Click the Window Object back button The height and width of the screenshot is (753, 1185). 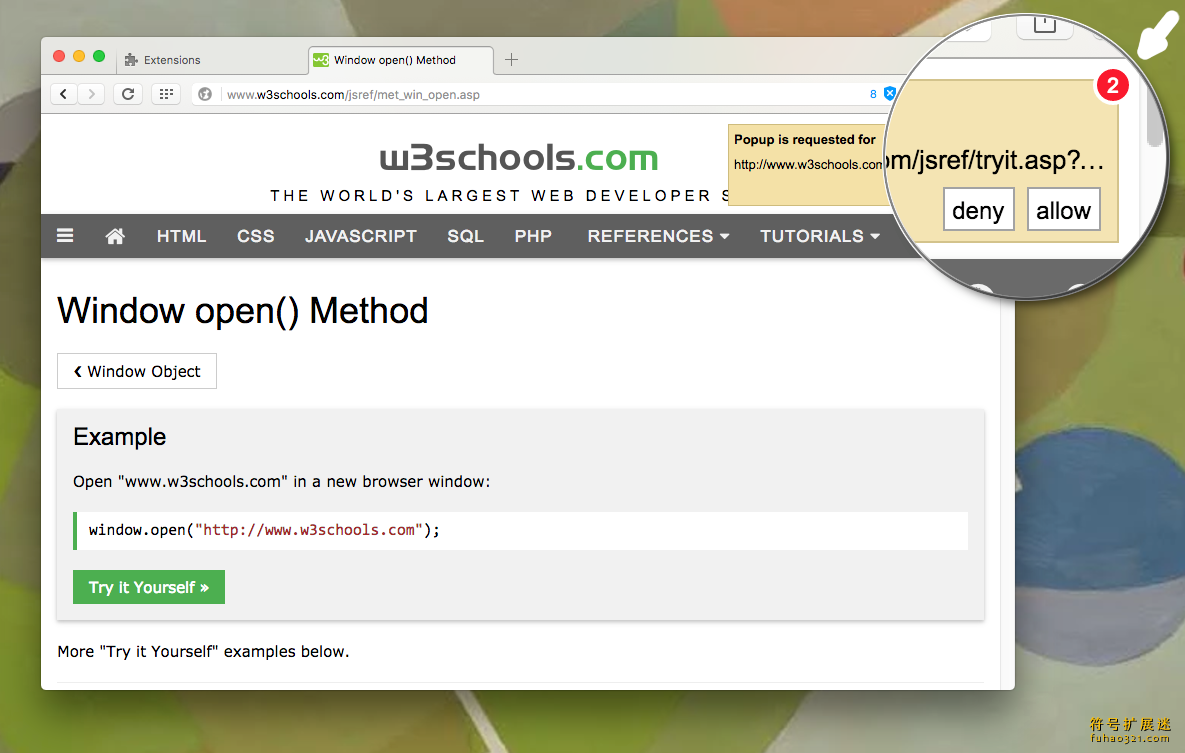tap(137, 371)
